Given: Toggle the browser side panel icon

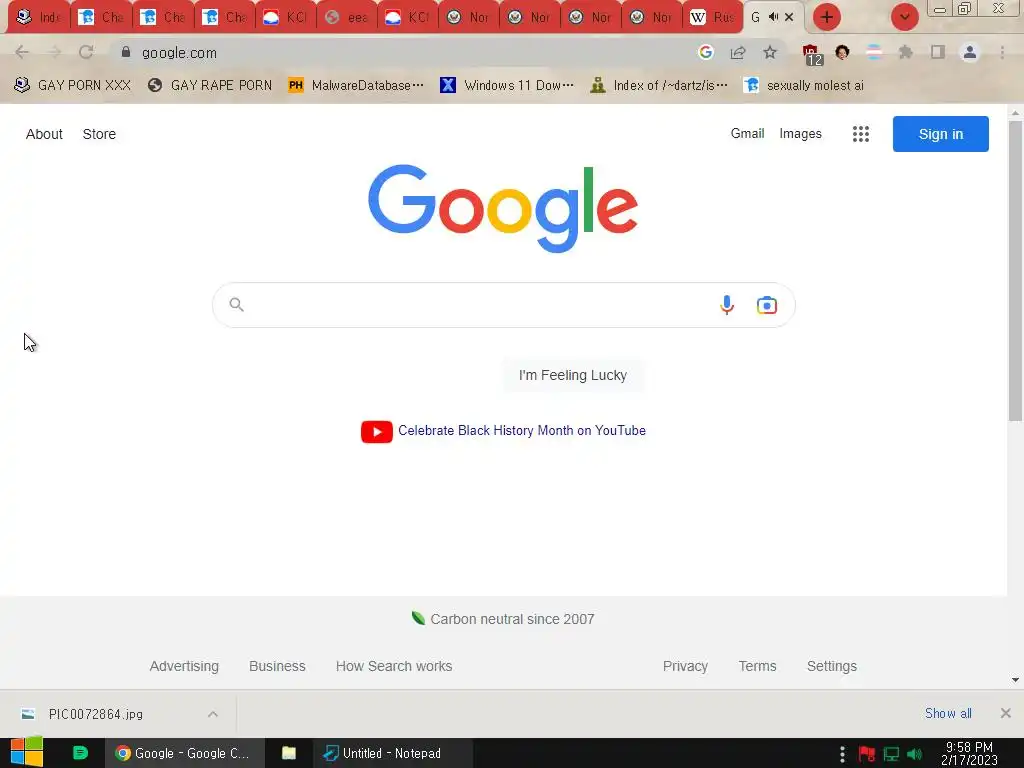Looking at the screenshot, I should pos(938,52).
